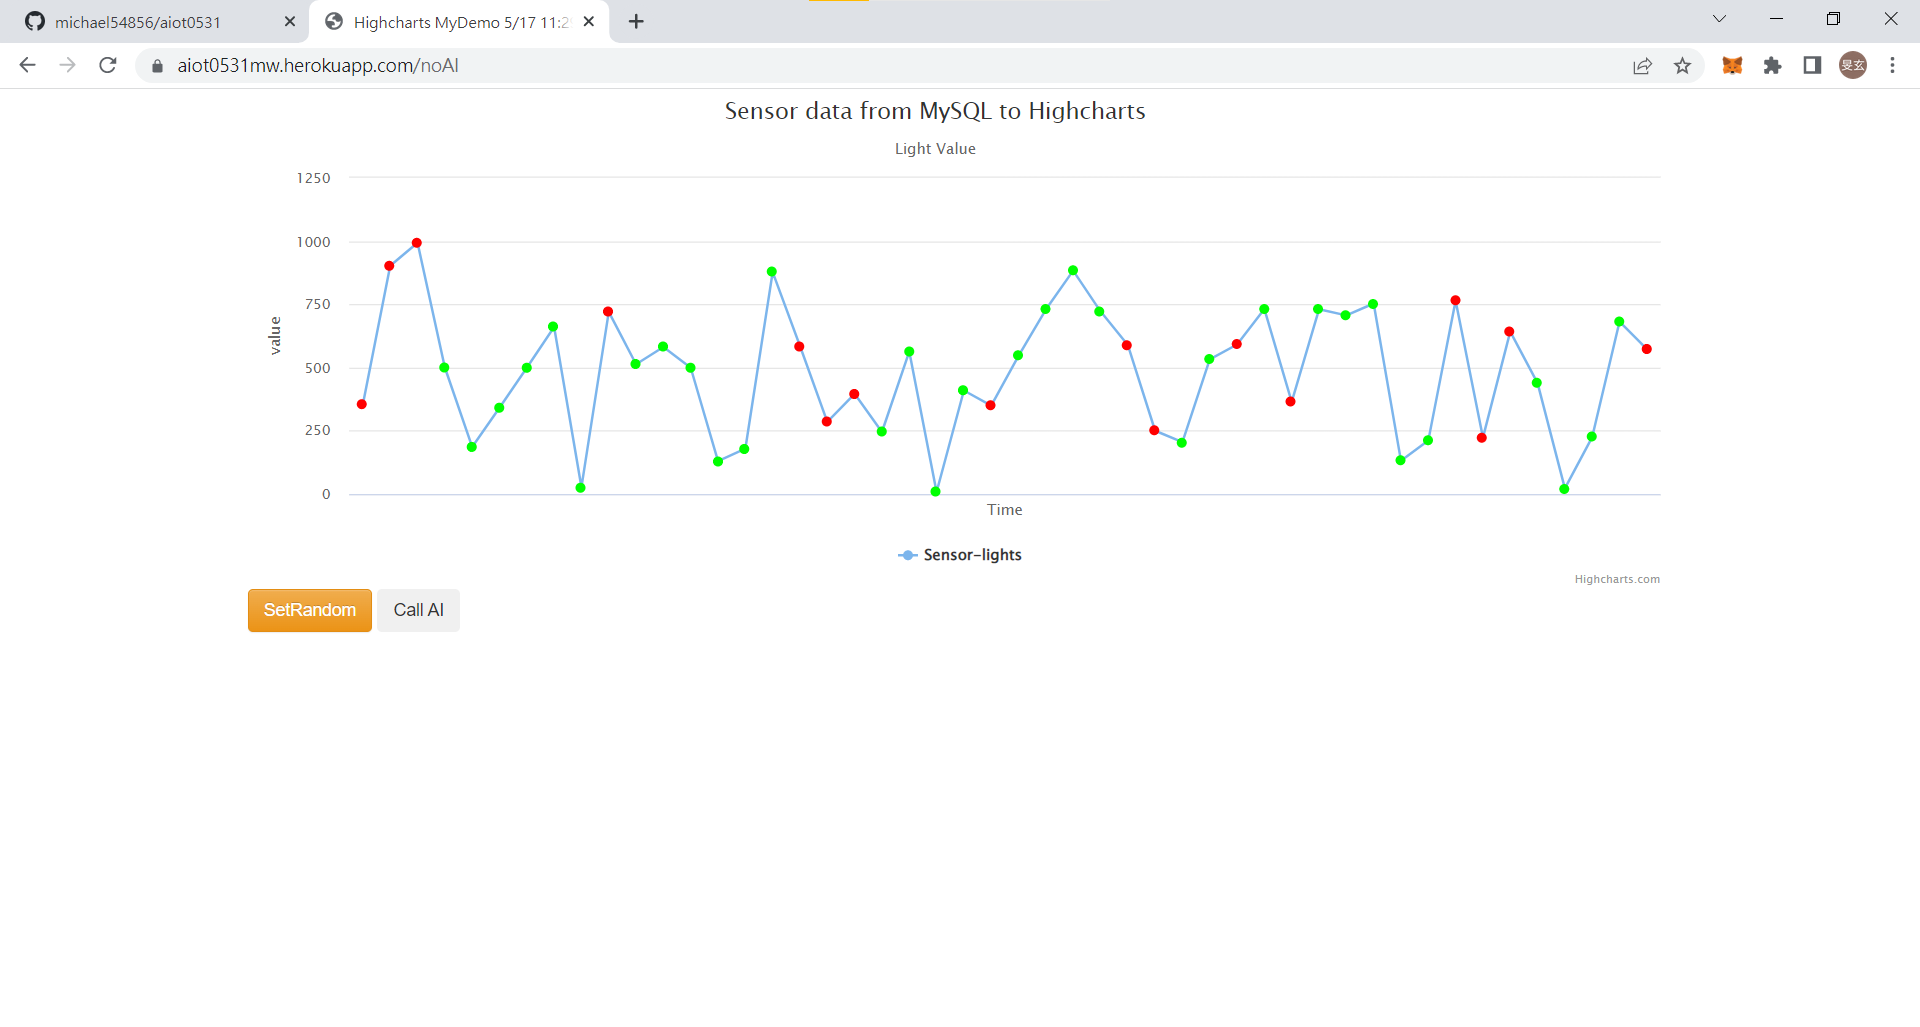1920x1027 pixels.
Task: Minimize the browser window
Action: point(1776,19)
